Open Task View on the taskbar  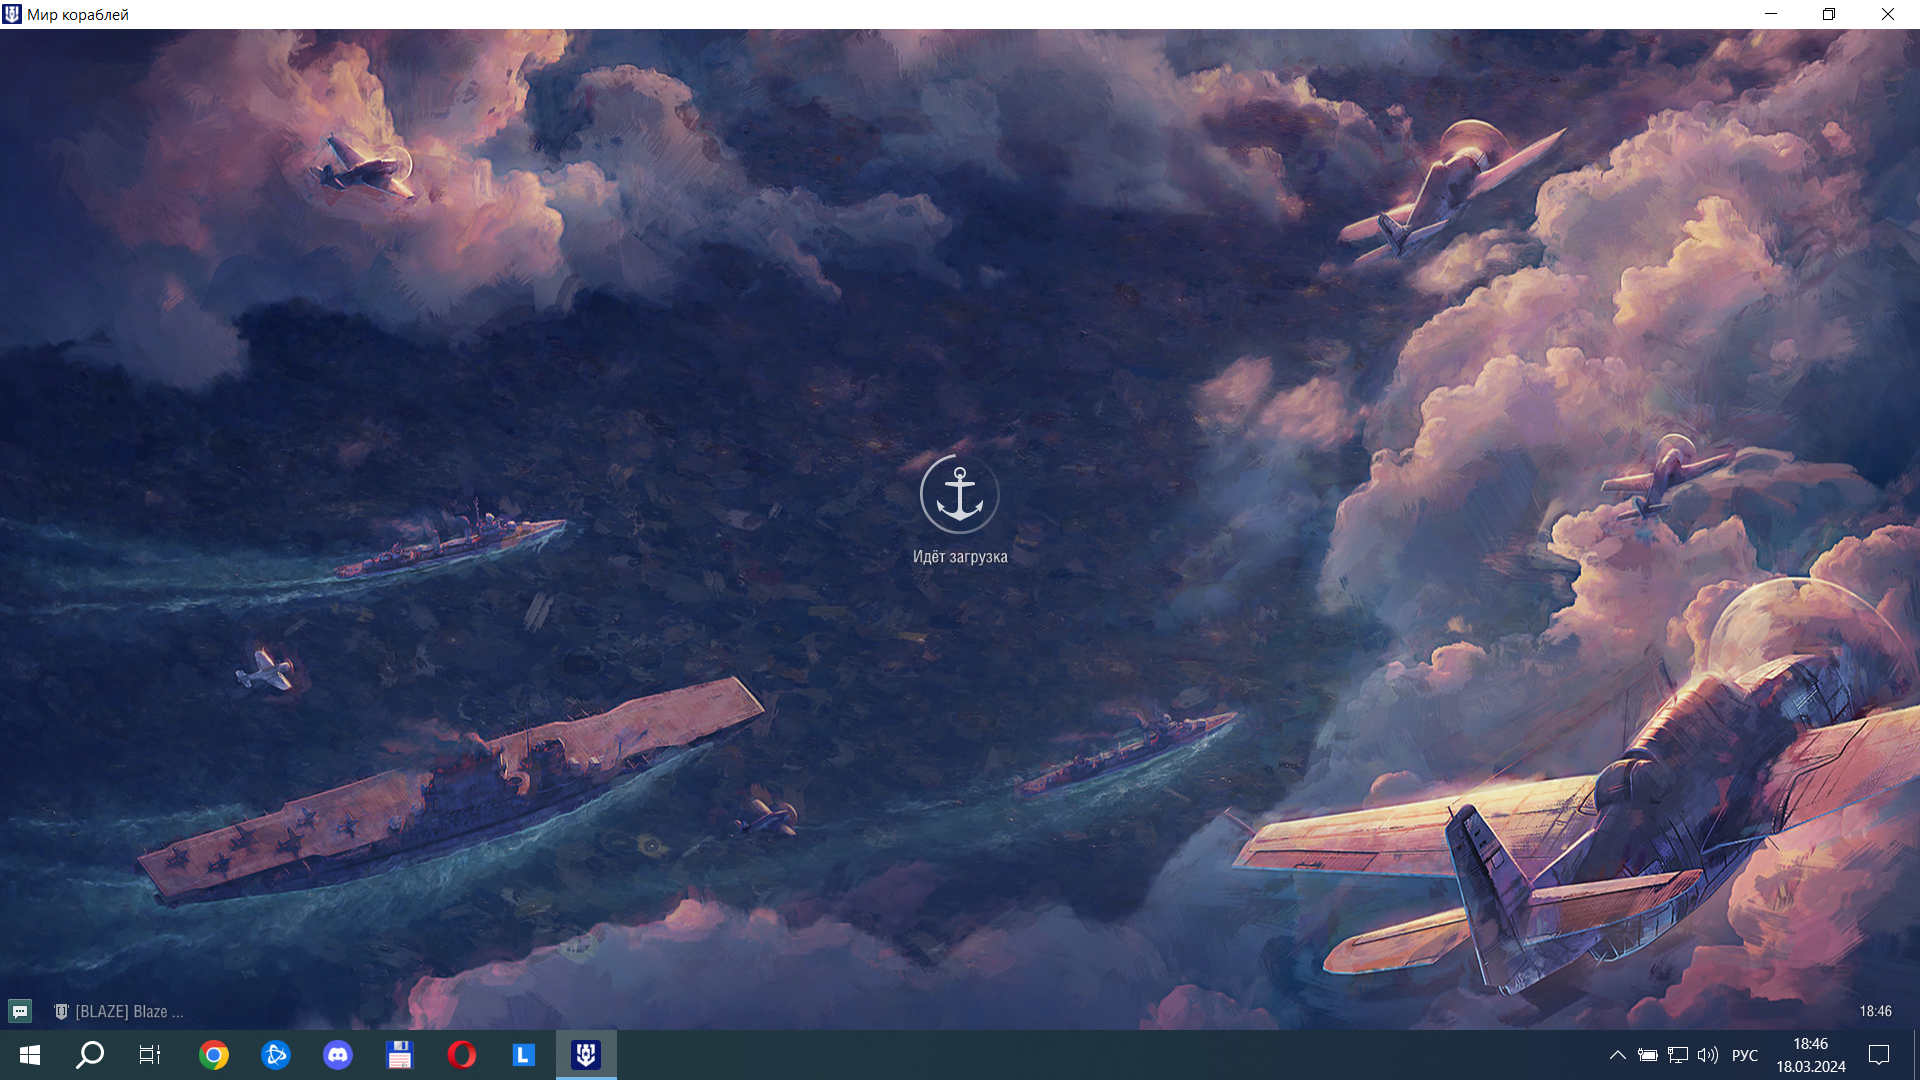[x=150, y=1055]
